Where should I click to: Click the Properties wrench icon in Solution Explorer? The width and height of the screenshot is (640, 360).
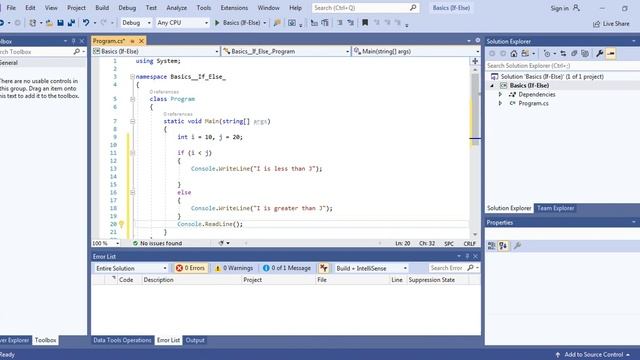(599, 53)
